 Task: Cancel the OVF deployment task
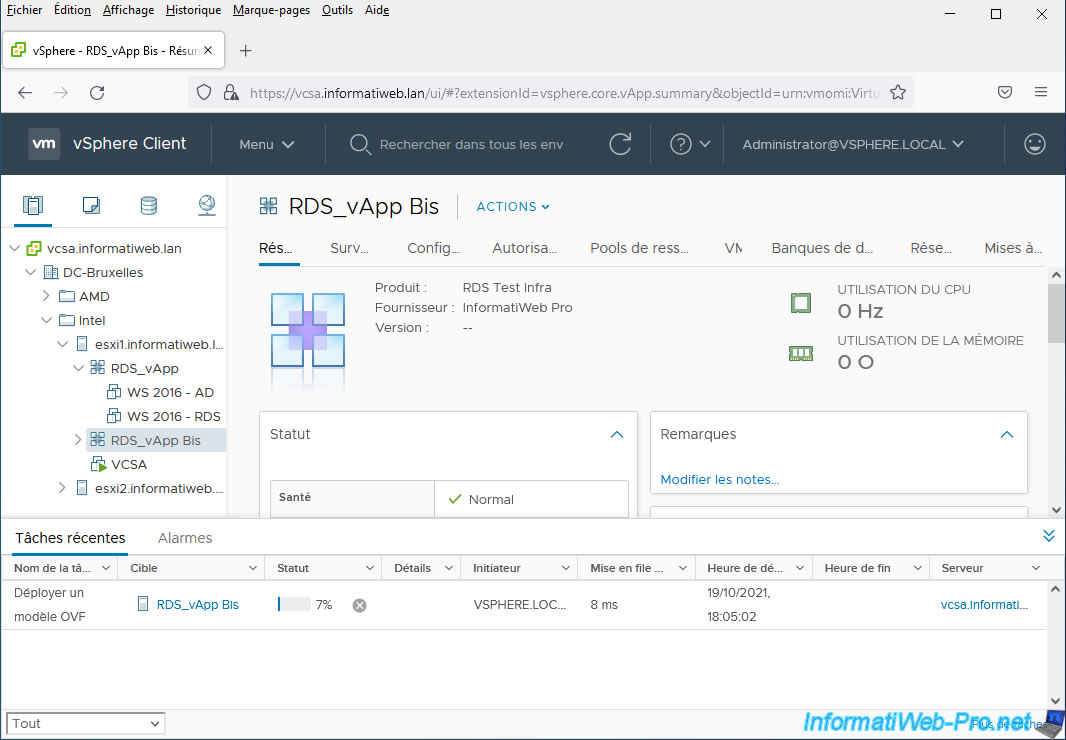pos(360,605)
